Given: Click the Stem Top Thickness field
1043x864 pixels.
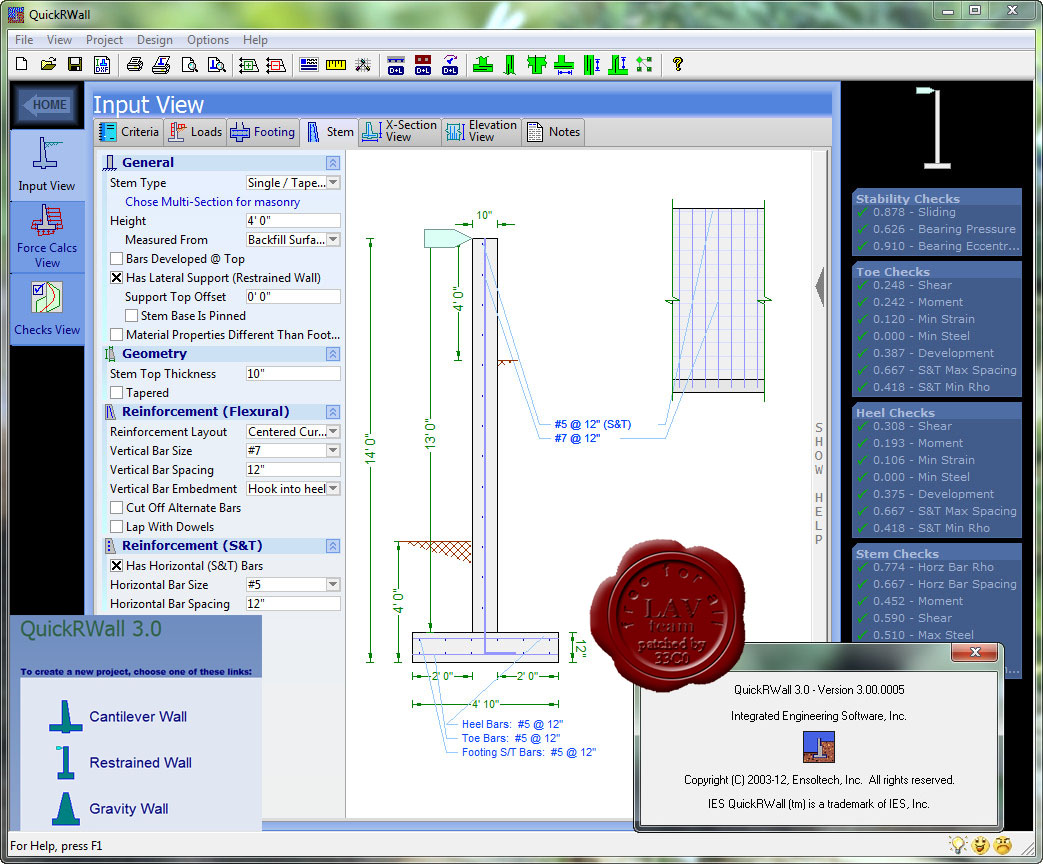Looking at the screenshot, I should pos(293,374).
